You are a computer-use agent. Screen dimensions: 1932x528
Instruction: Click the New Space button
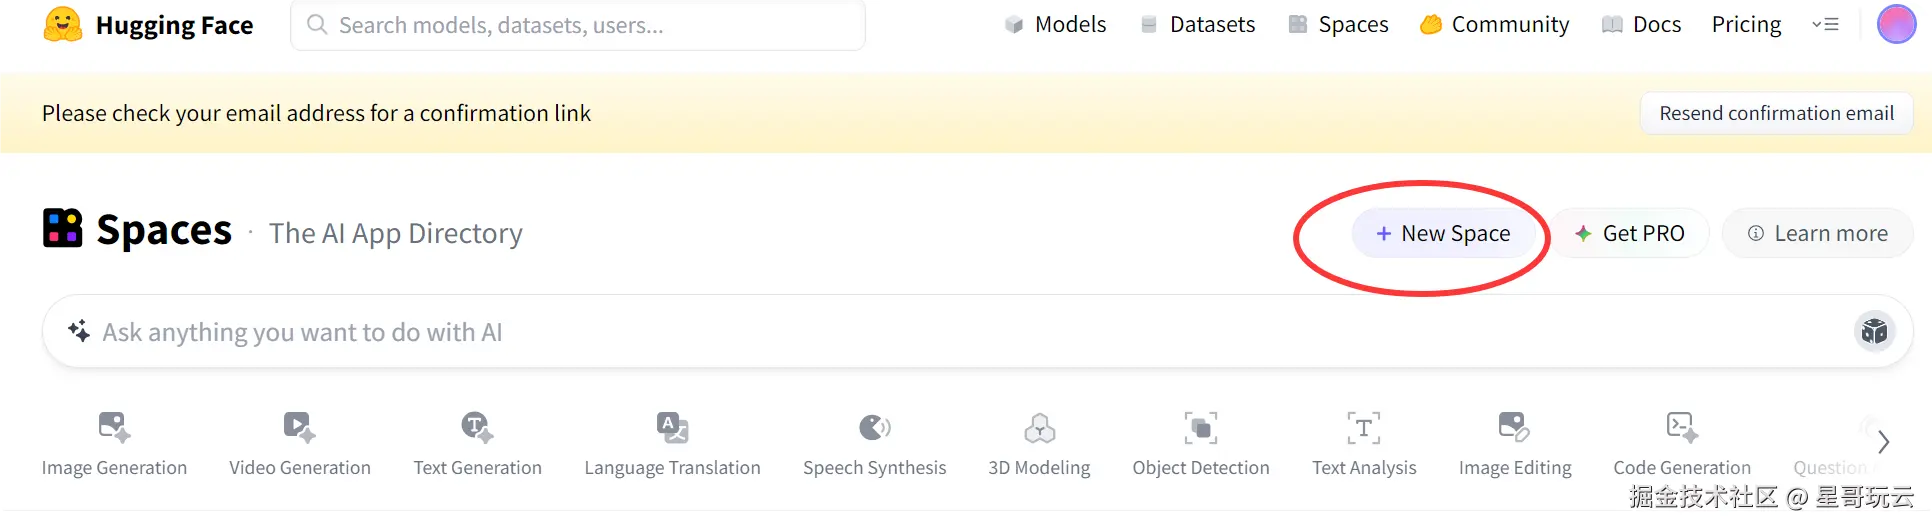coord(1443,234)
